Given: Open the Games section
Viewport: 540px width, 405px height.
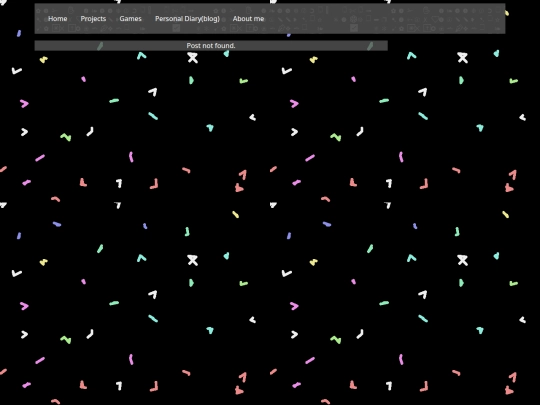Looking at the screenshot, I should coord(131,19).
